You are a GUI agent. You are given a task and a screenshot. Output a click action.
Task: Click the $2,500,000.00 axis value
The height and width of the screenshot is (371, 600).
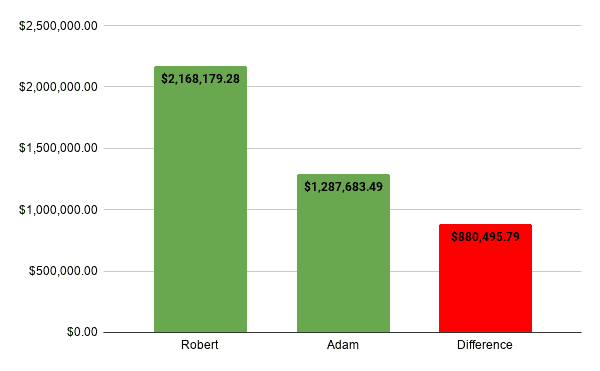click(58, 26)
